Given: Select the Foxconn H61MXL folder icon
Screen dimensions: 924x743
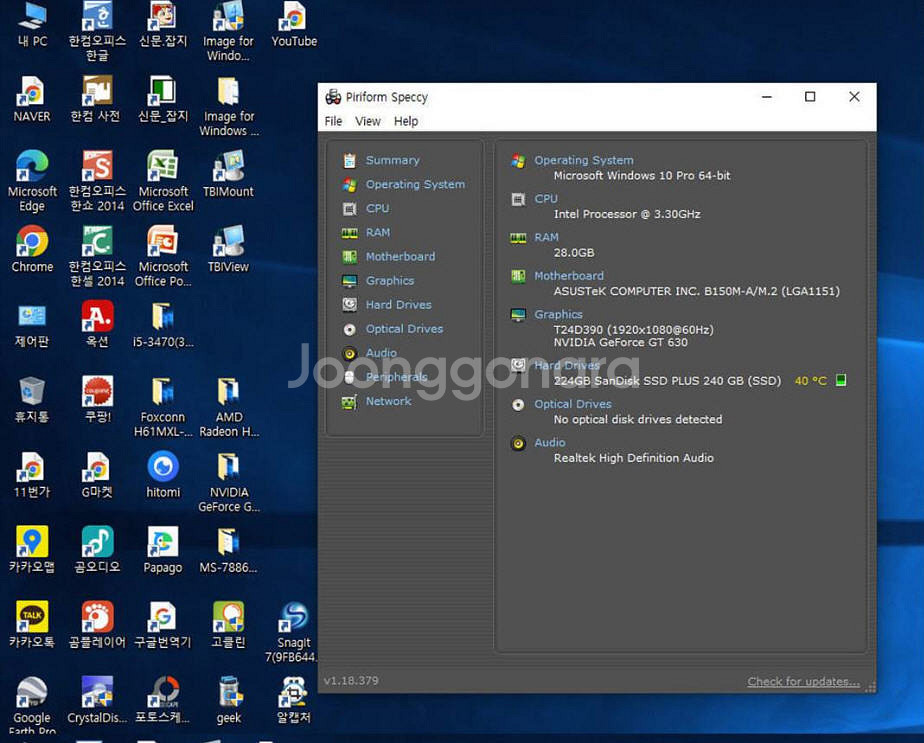Looking at the screenshot, I should (x=163, y=407).
